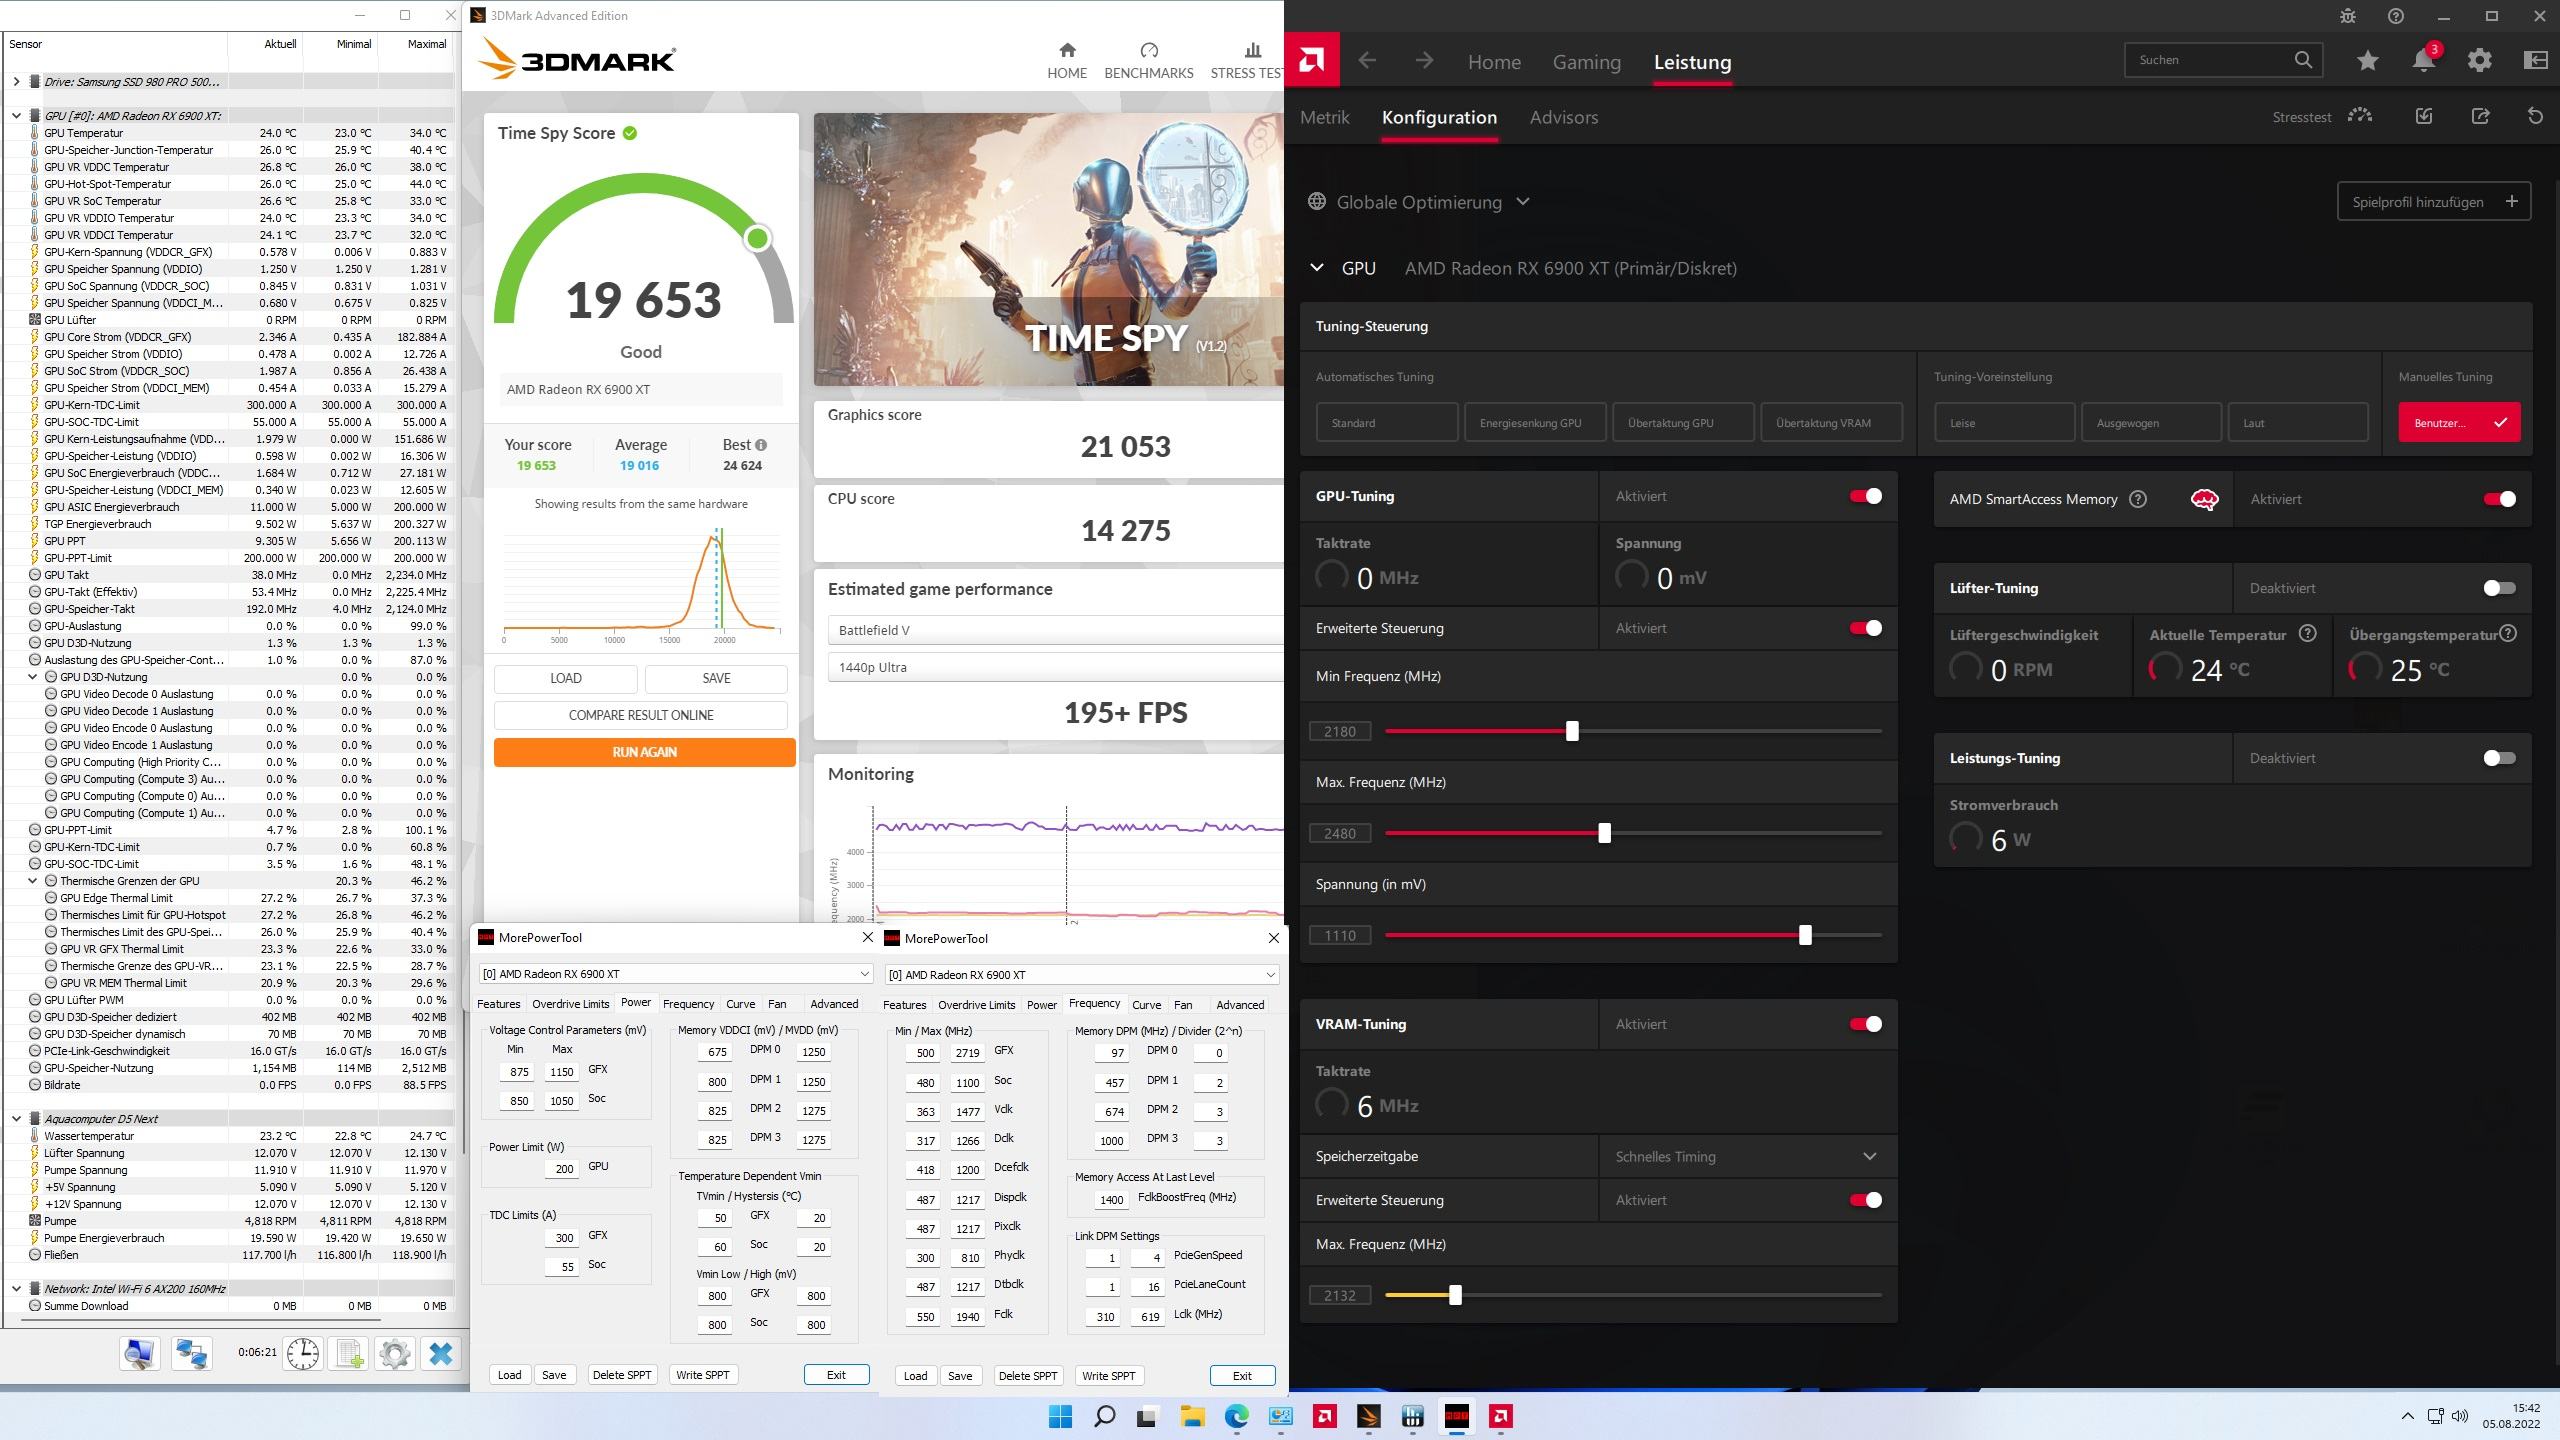The height and width of the screenshot is (1440, 2560).
Task: Go forward with the right arrow in Radeon Software
Action: 1424,61
